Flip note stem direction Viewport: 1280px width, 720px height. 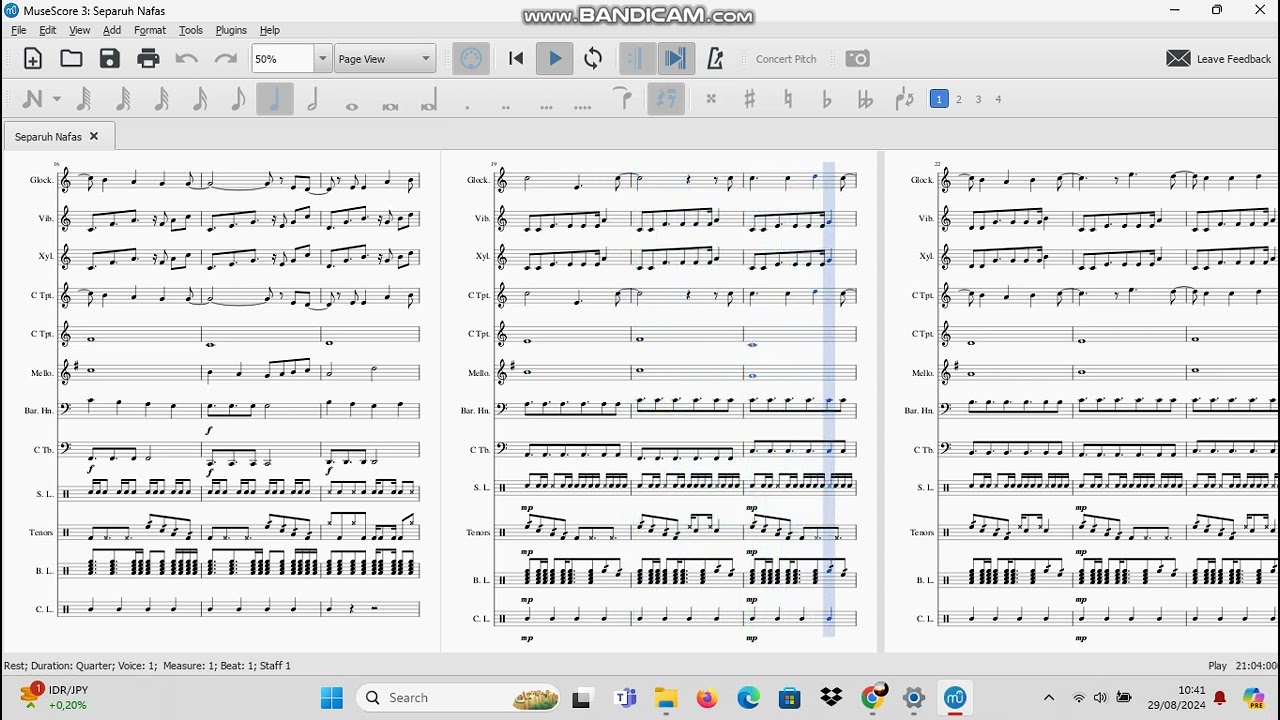tap(904, 99)
